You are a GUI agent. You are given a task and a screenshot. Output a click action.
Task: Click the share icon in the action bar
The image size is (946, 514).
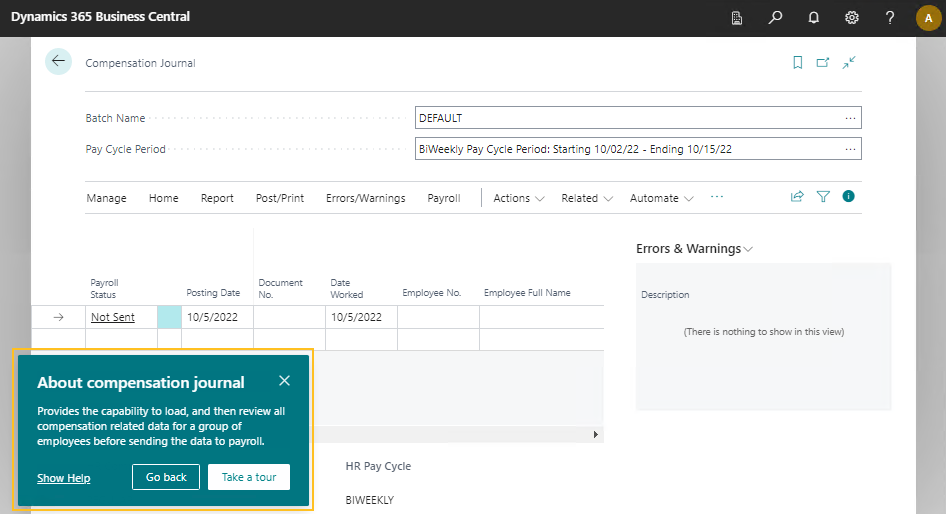[797, 197]
